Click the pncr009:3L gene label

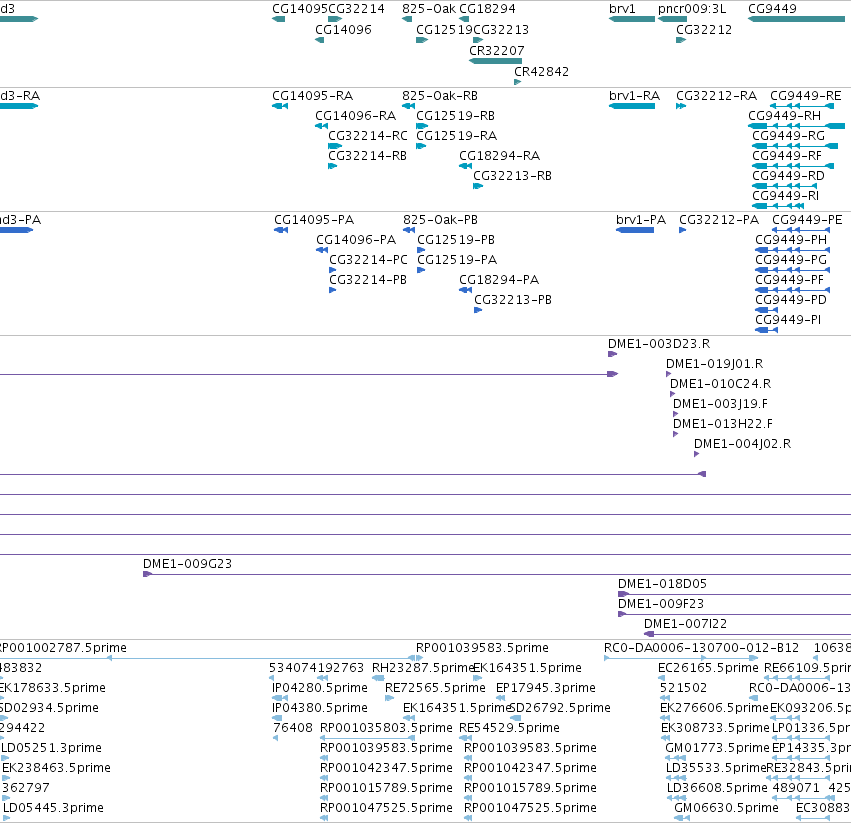(691, 9)
